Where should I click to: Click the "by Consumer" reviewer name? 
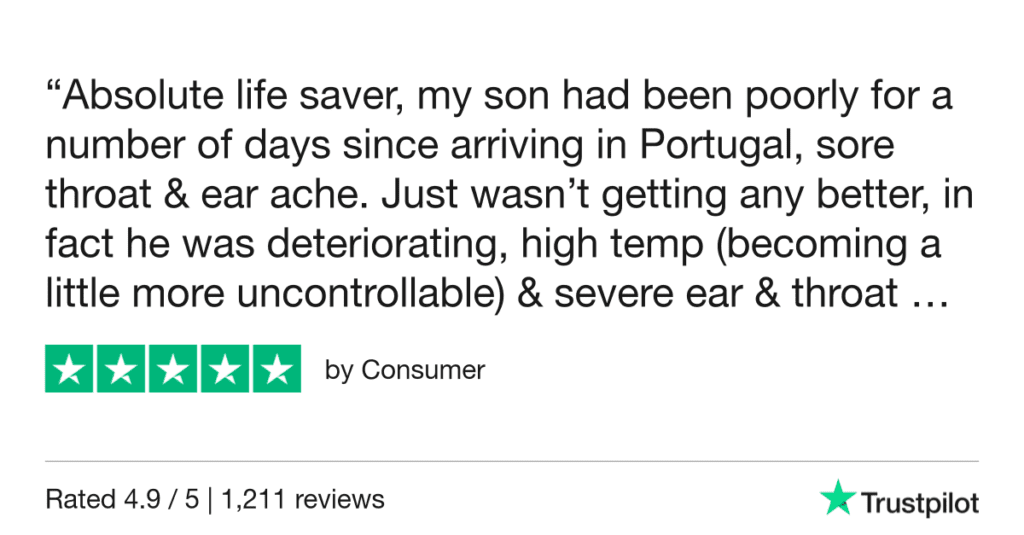click(x=405, y=370)
